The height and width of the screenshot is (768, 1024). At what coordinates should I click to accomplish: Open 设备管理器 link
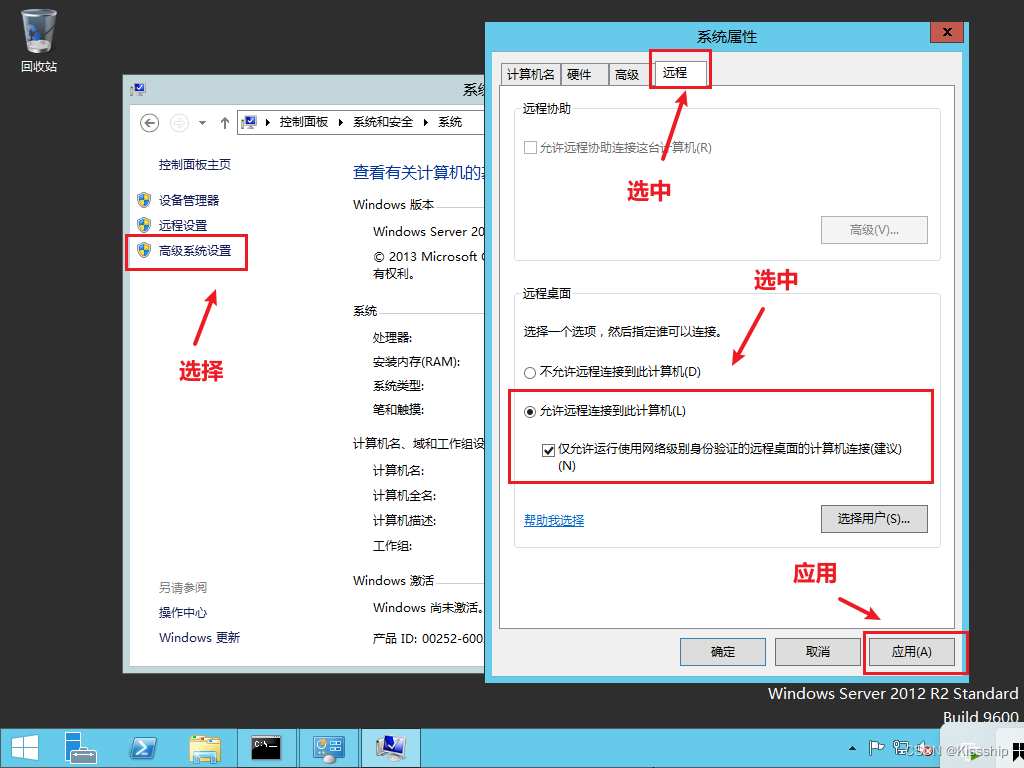coord(189,200)
